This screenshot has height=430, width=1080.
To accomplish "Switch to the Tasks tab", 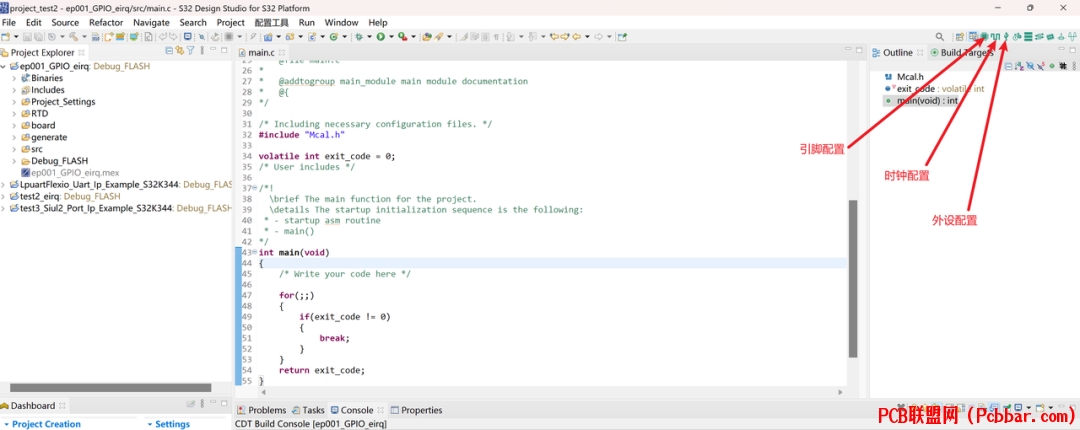I will (x=308, y=410).
